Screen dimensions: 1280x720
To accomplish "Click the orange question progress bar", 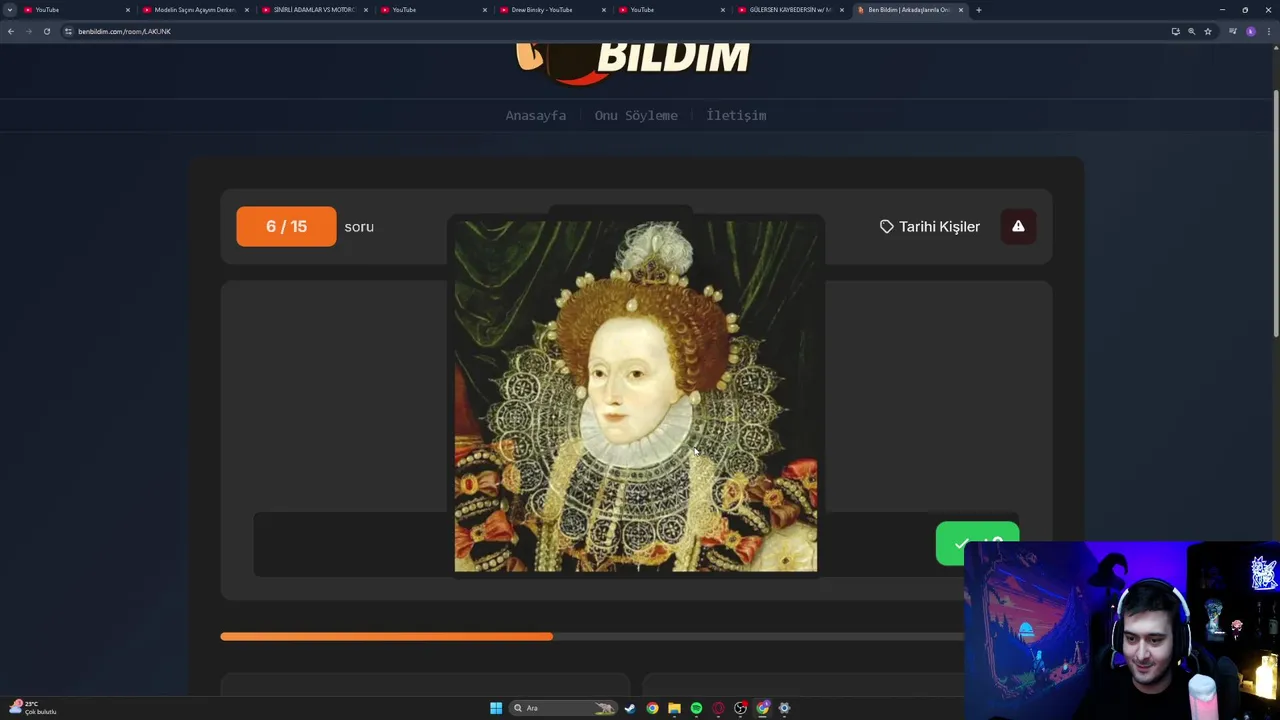I will pos(386,636).
